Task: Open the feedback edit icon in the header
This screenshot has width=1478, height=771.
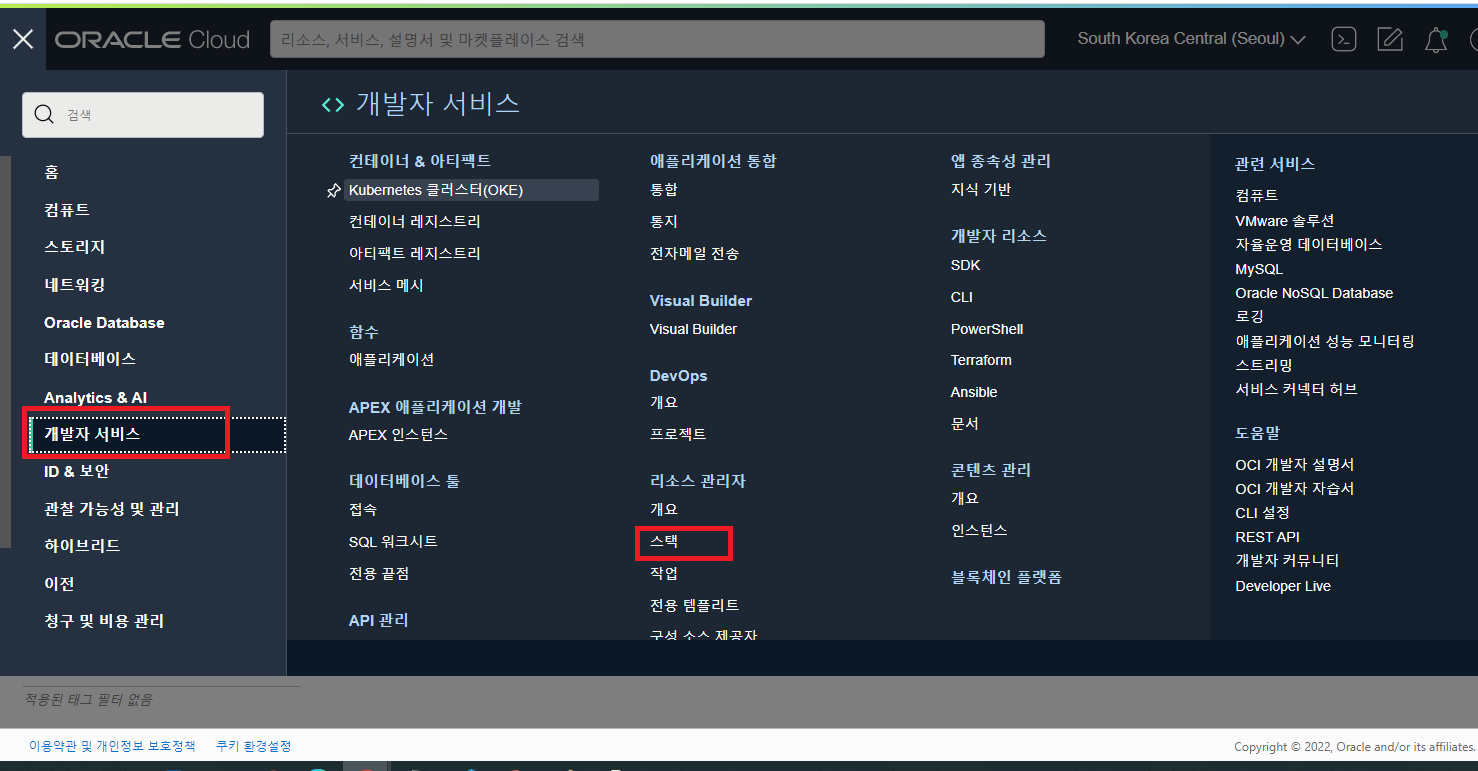Action: [1390, 39]
